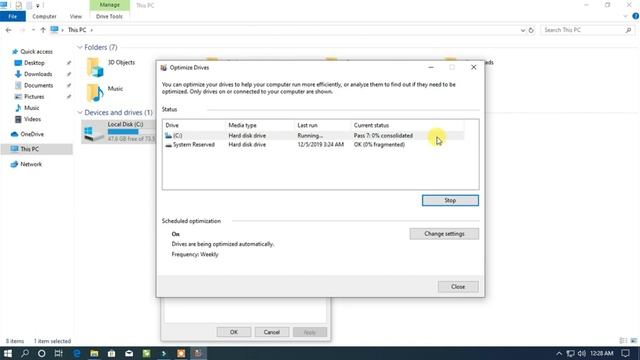
Task: Open Explorer Help question mark icon
Action: pos(635,16)
